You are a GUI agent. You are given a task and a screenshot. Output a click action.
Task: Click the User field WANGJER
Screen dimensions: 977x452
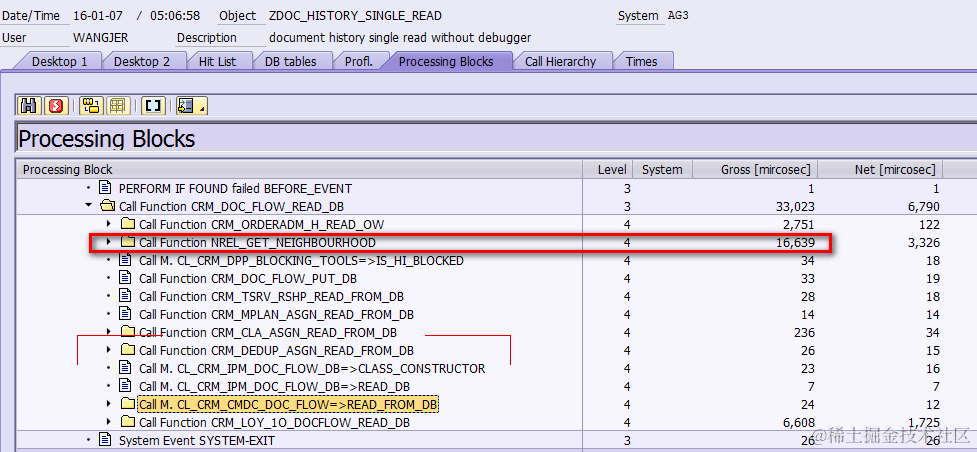[x=100, y=37]
